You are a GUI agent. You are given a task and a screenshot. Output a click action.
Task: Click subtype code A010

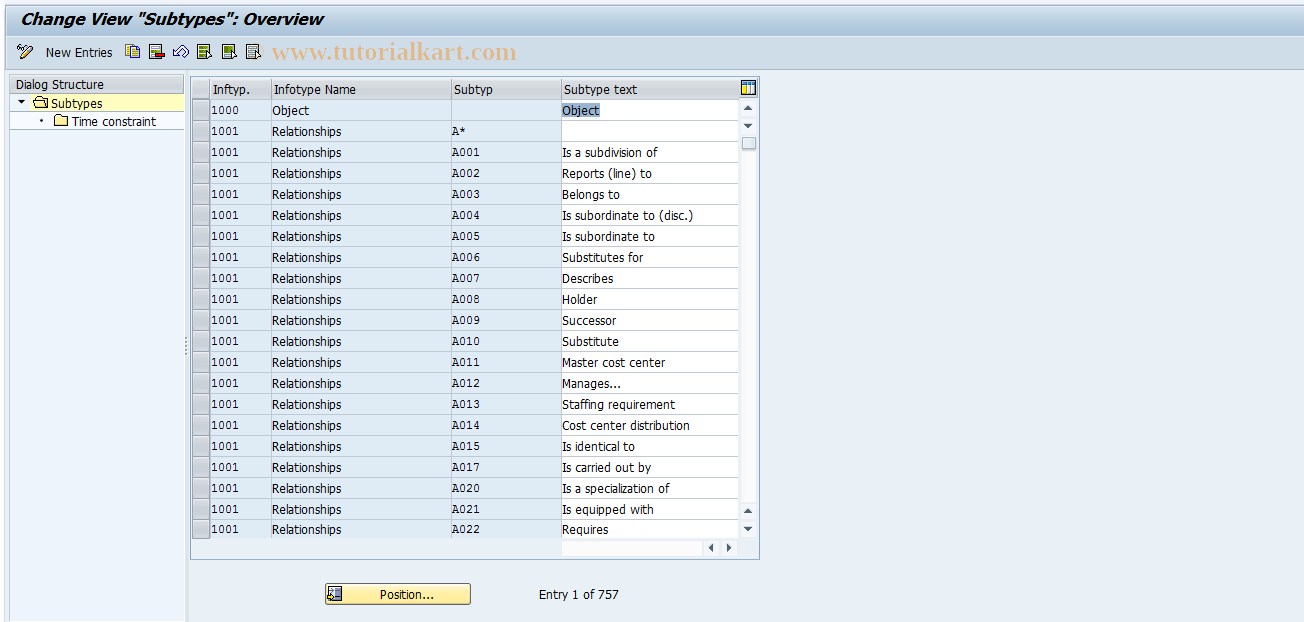466,341
